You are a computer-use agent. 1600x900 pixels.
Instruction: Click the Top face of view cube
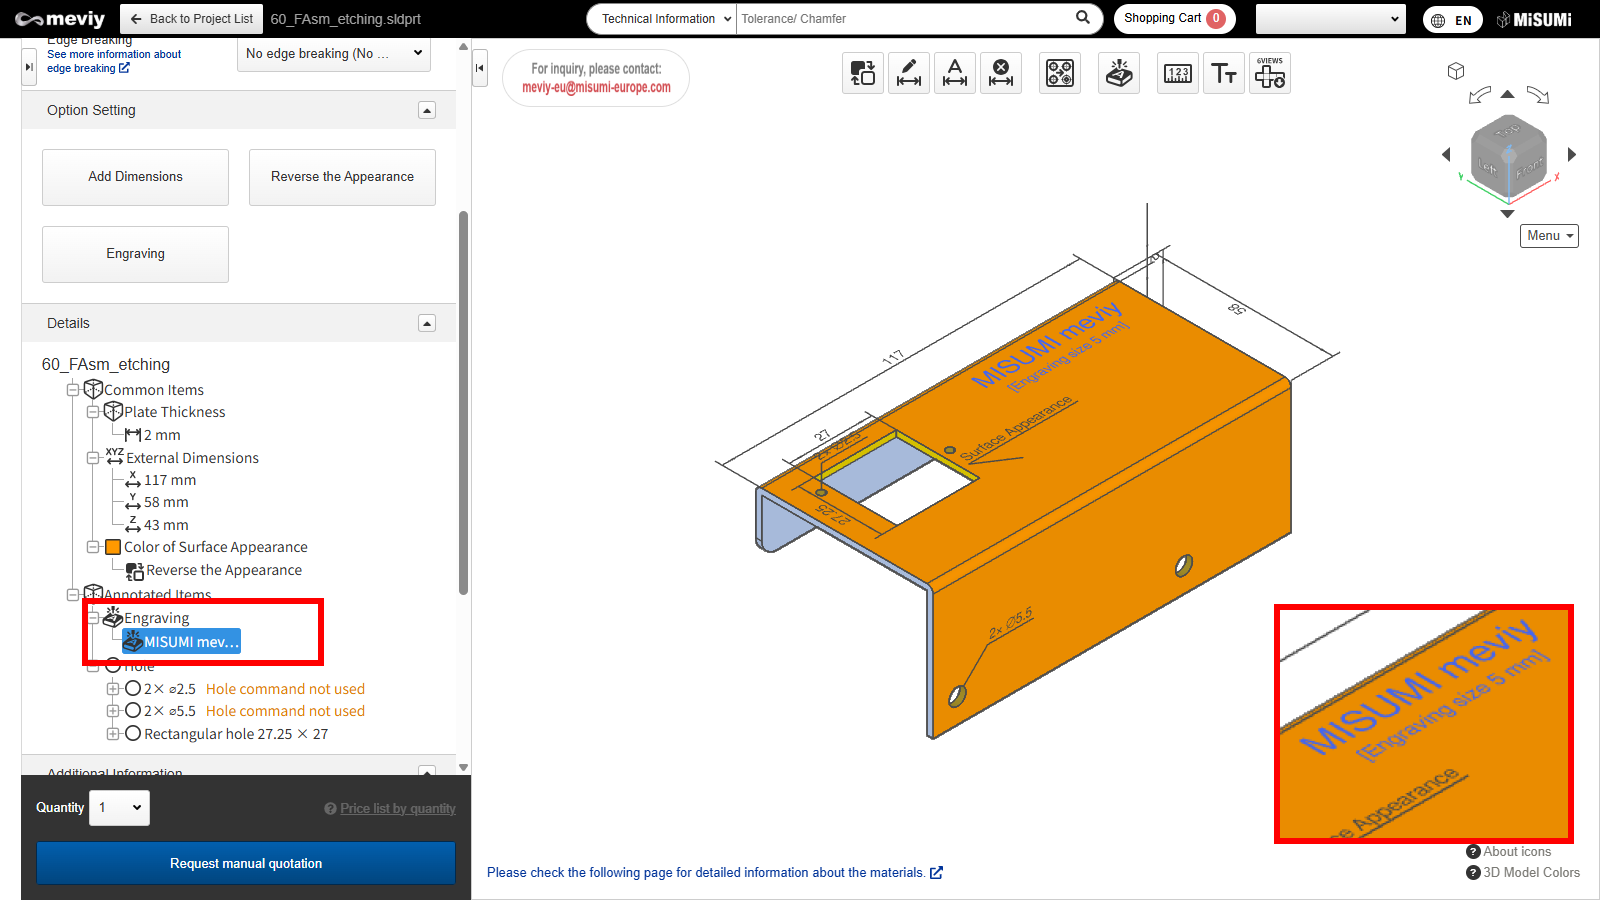(1507, 132)
